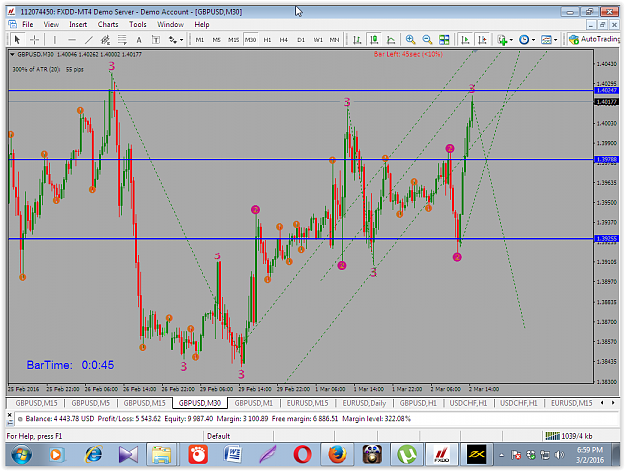Open the periods clock dropdown
The height and width of the screenshot is (471, 625).
[527, 39]
